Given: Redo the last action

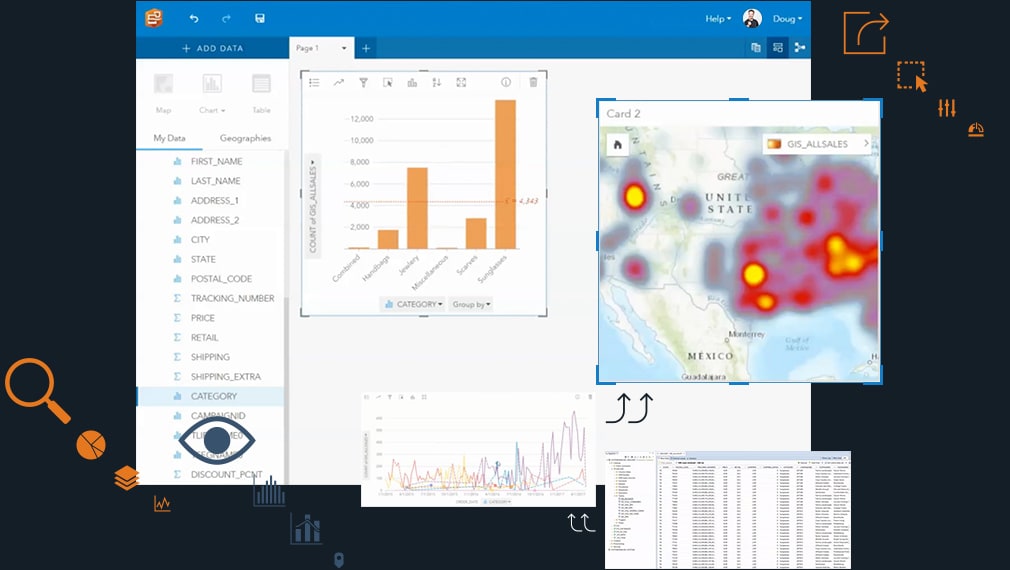Looking at the screenshot, I should (x=226, y=19).
